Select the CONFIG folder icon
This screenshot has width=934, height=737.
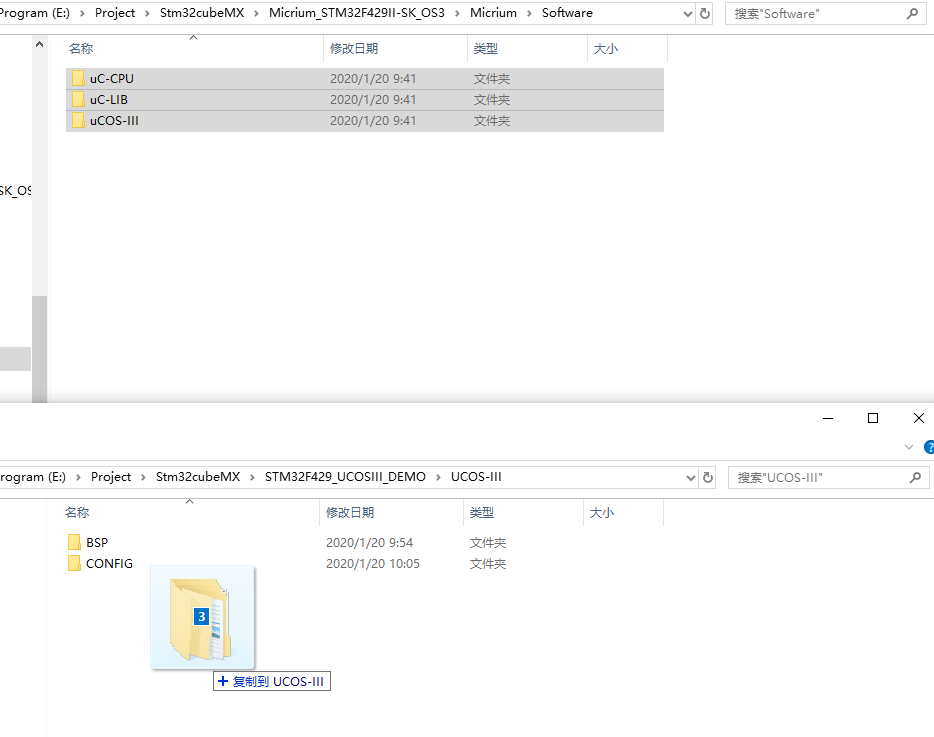[74, 563]
